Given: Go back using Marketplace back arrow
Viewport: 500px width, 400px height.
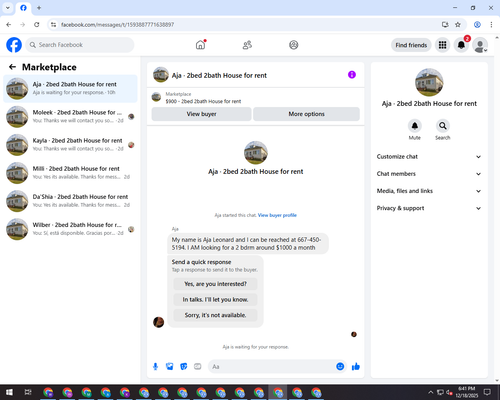Looking at the screenshot, I should pyautogui.click(x=12, y=67).
